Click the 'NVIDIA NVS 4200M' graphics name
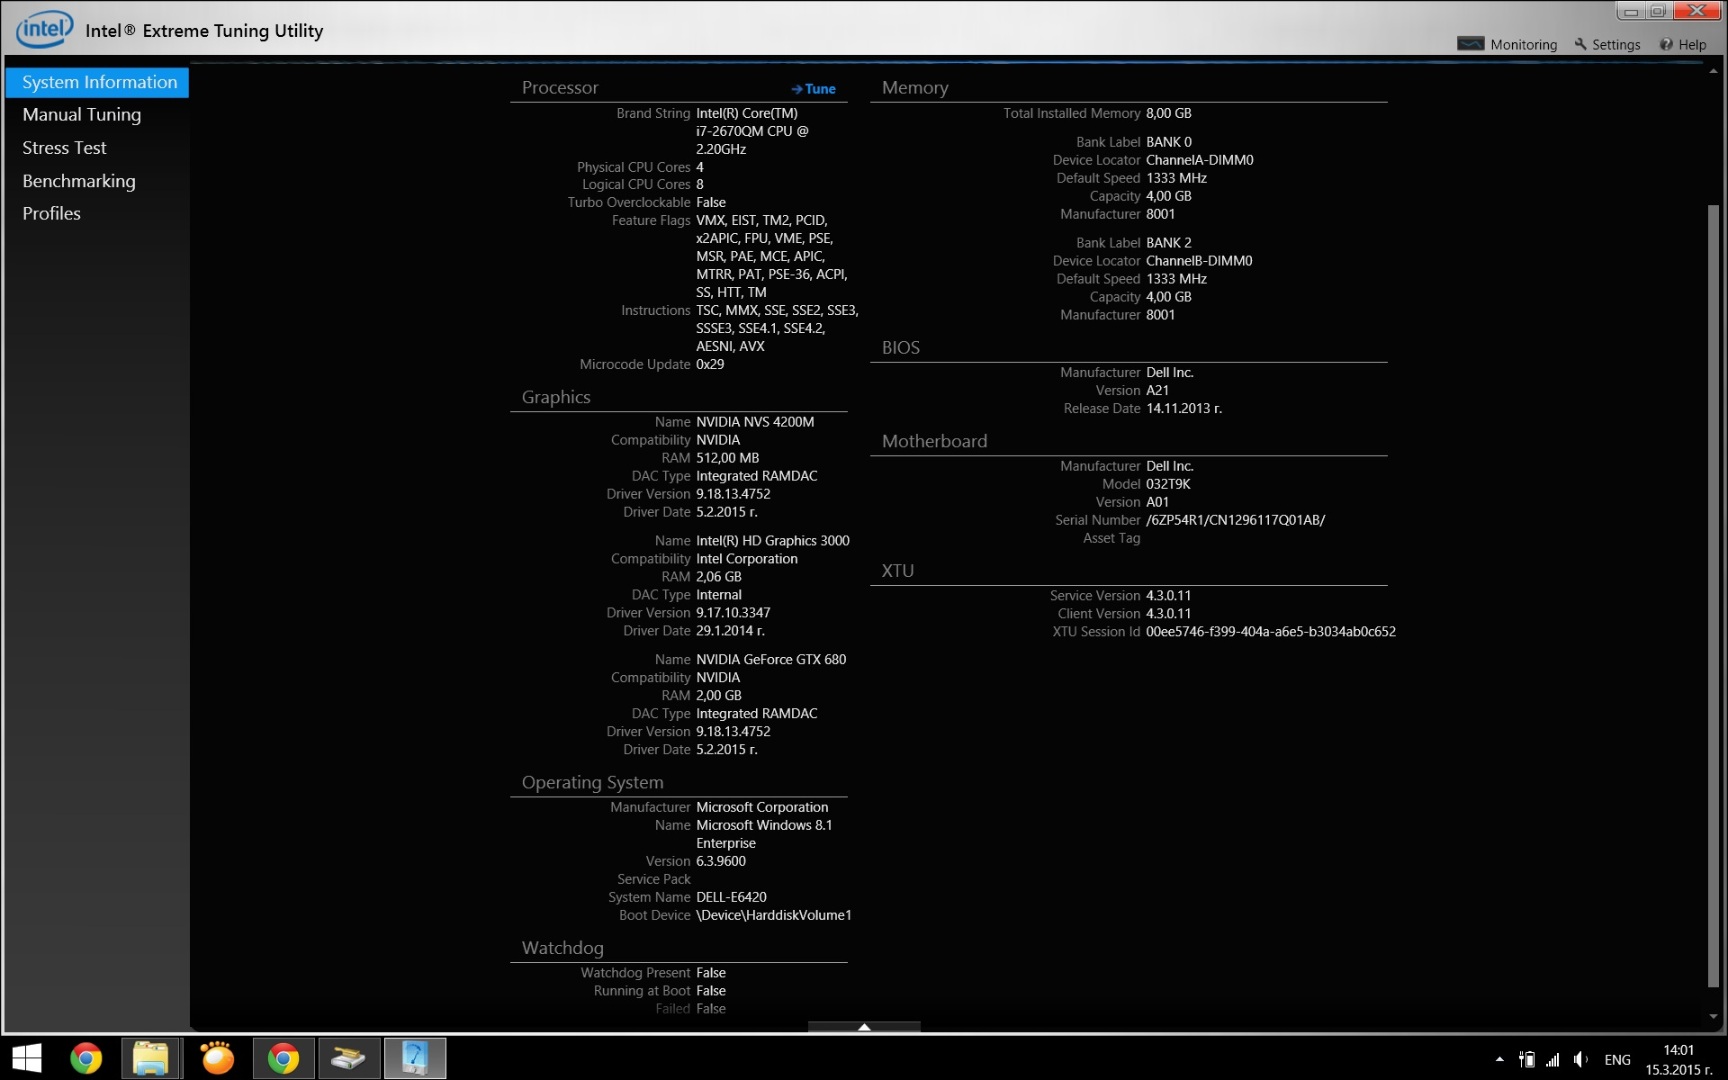 (755, 422)
